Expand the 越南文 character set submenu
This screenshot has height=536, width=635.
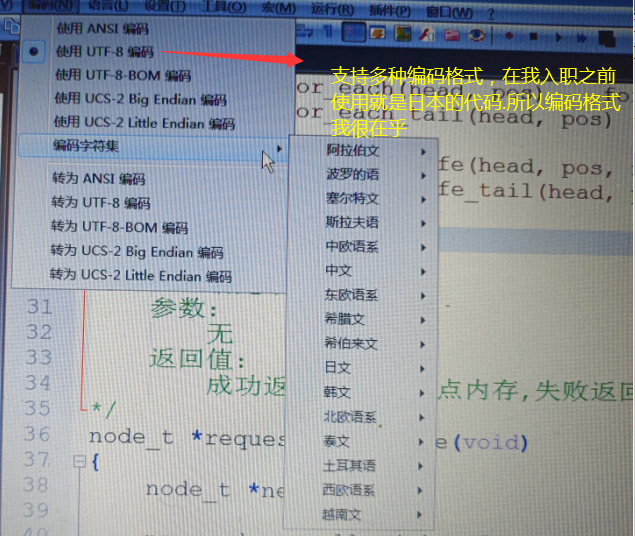[x=357, y=515]
